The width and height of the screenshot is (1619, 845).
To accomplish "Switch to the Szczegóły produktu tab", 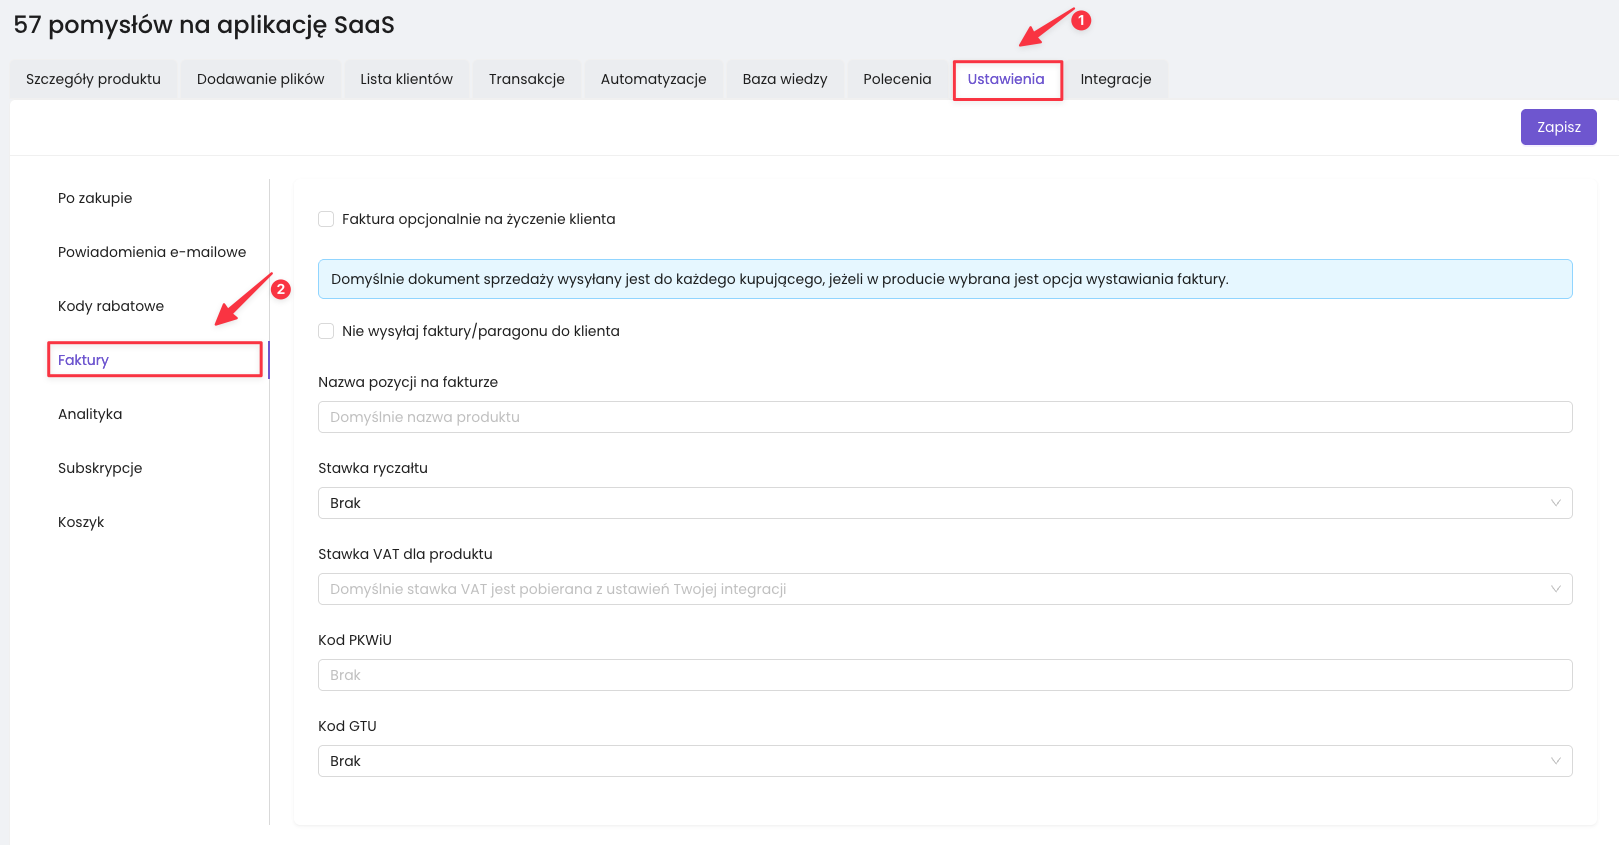I will (x=93, y=79).
